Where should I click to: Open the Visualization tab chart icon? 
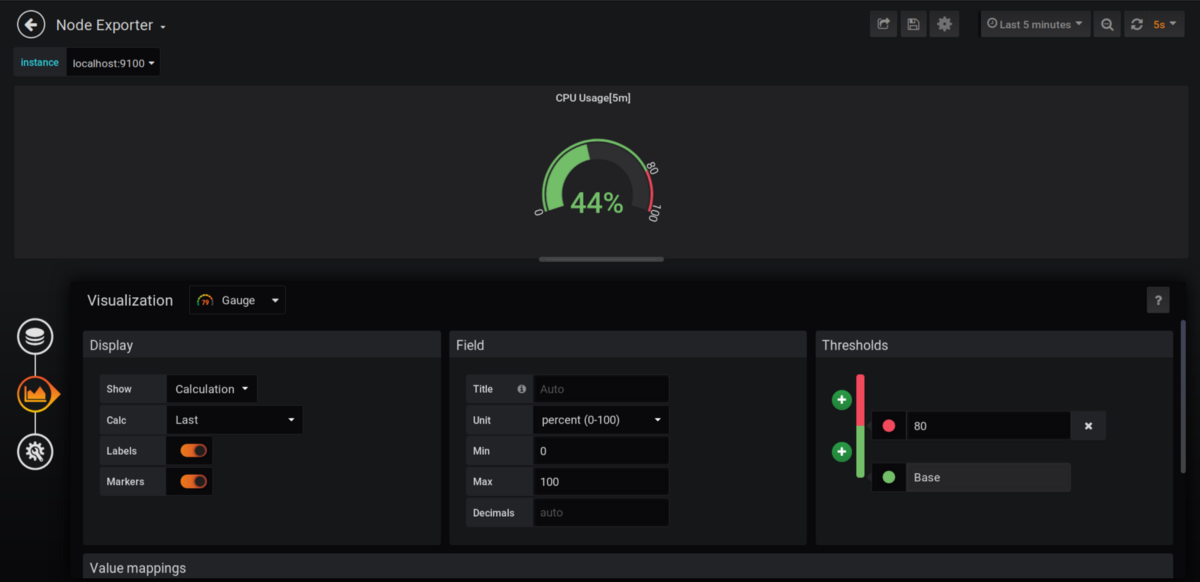point(35,394)
